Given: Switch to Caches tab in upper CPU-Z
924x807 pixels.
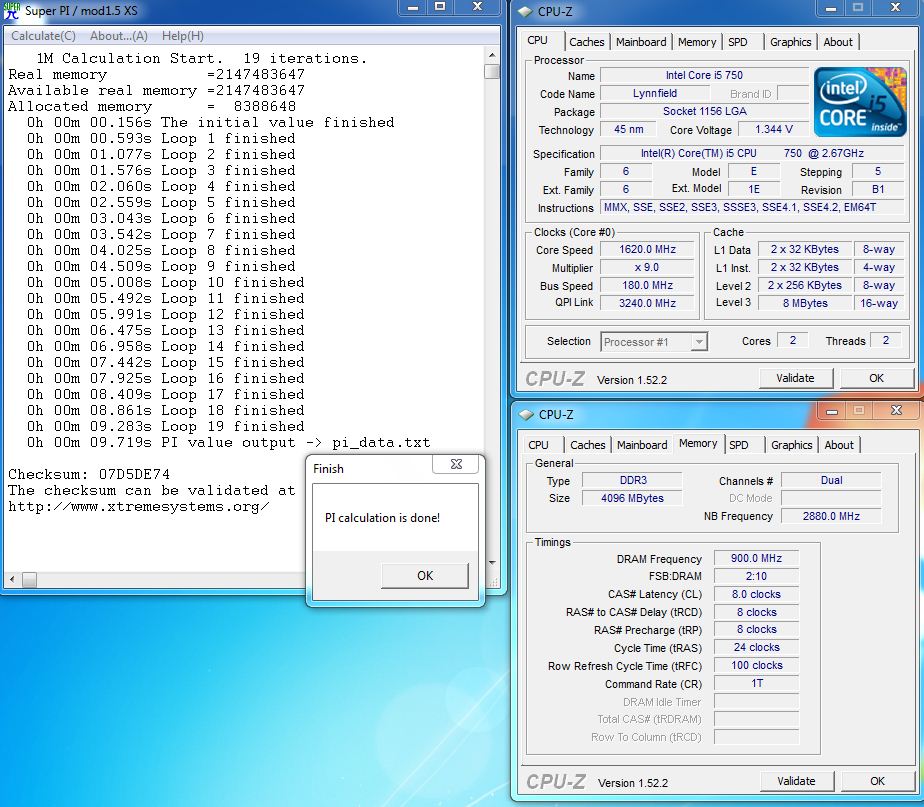Looking at the screenshot, I should coord(586,42).
